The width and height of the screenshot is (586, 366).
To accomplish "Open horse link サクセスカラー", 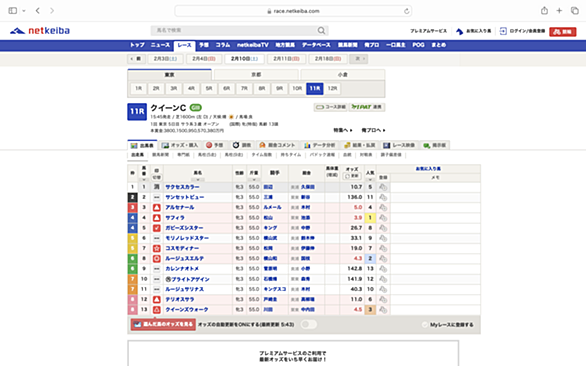I will 182,187.
